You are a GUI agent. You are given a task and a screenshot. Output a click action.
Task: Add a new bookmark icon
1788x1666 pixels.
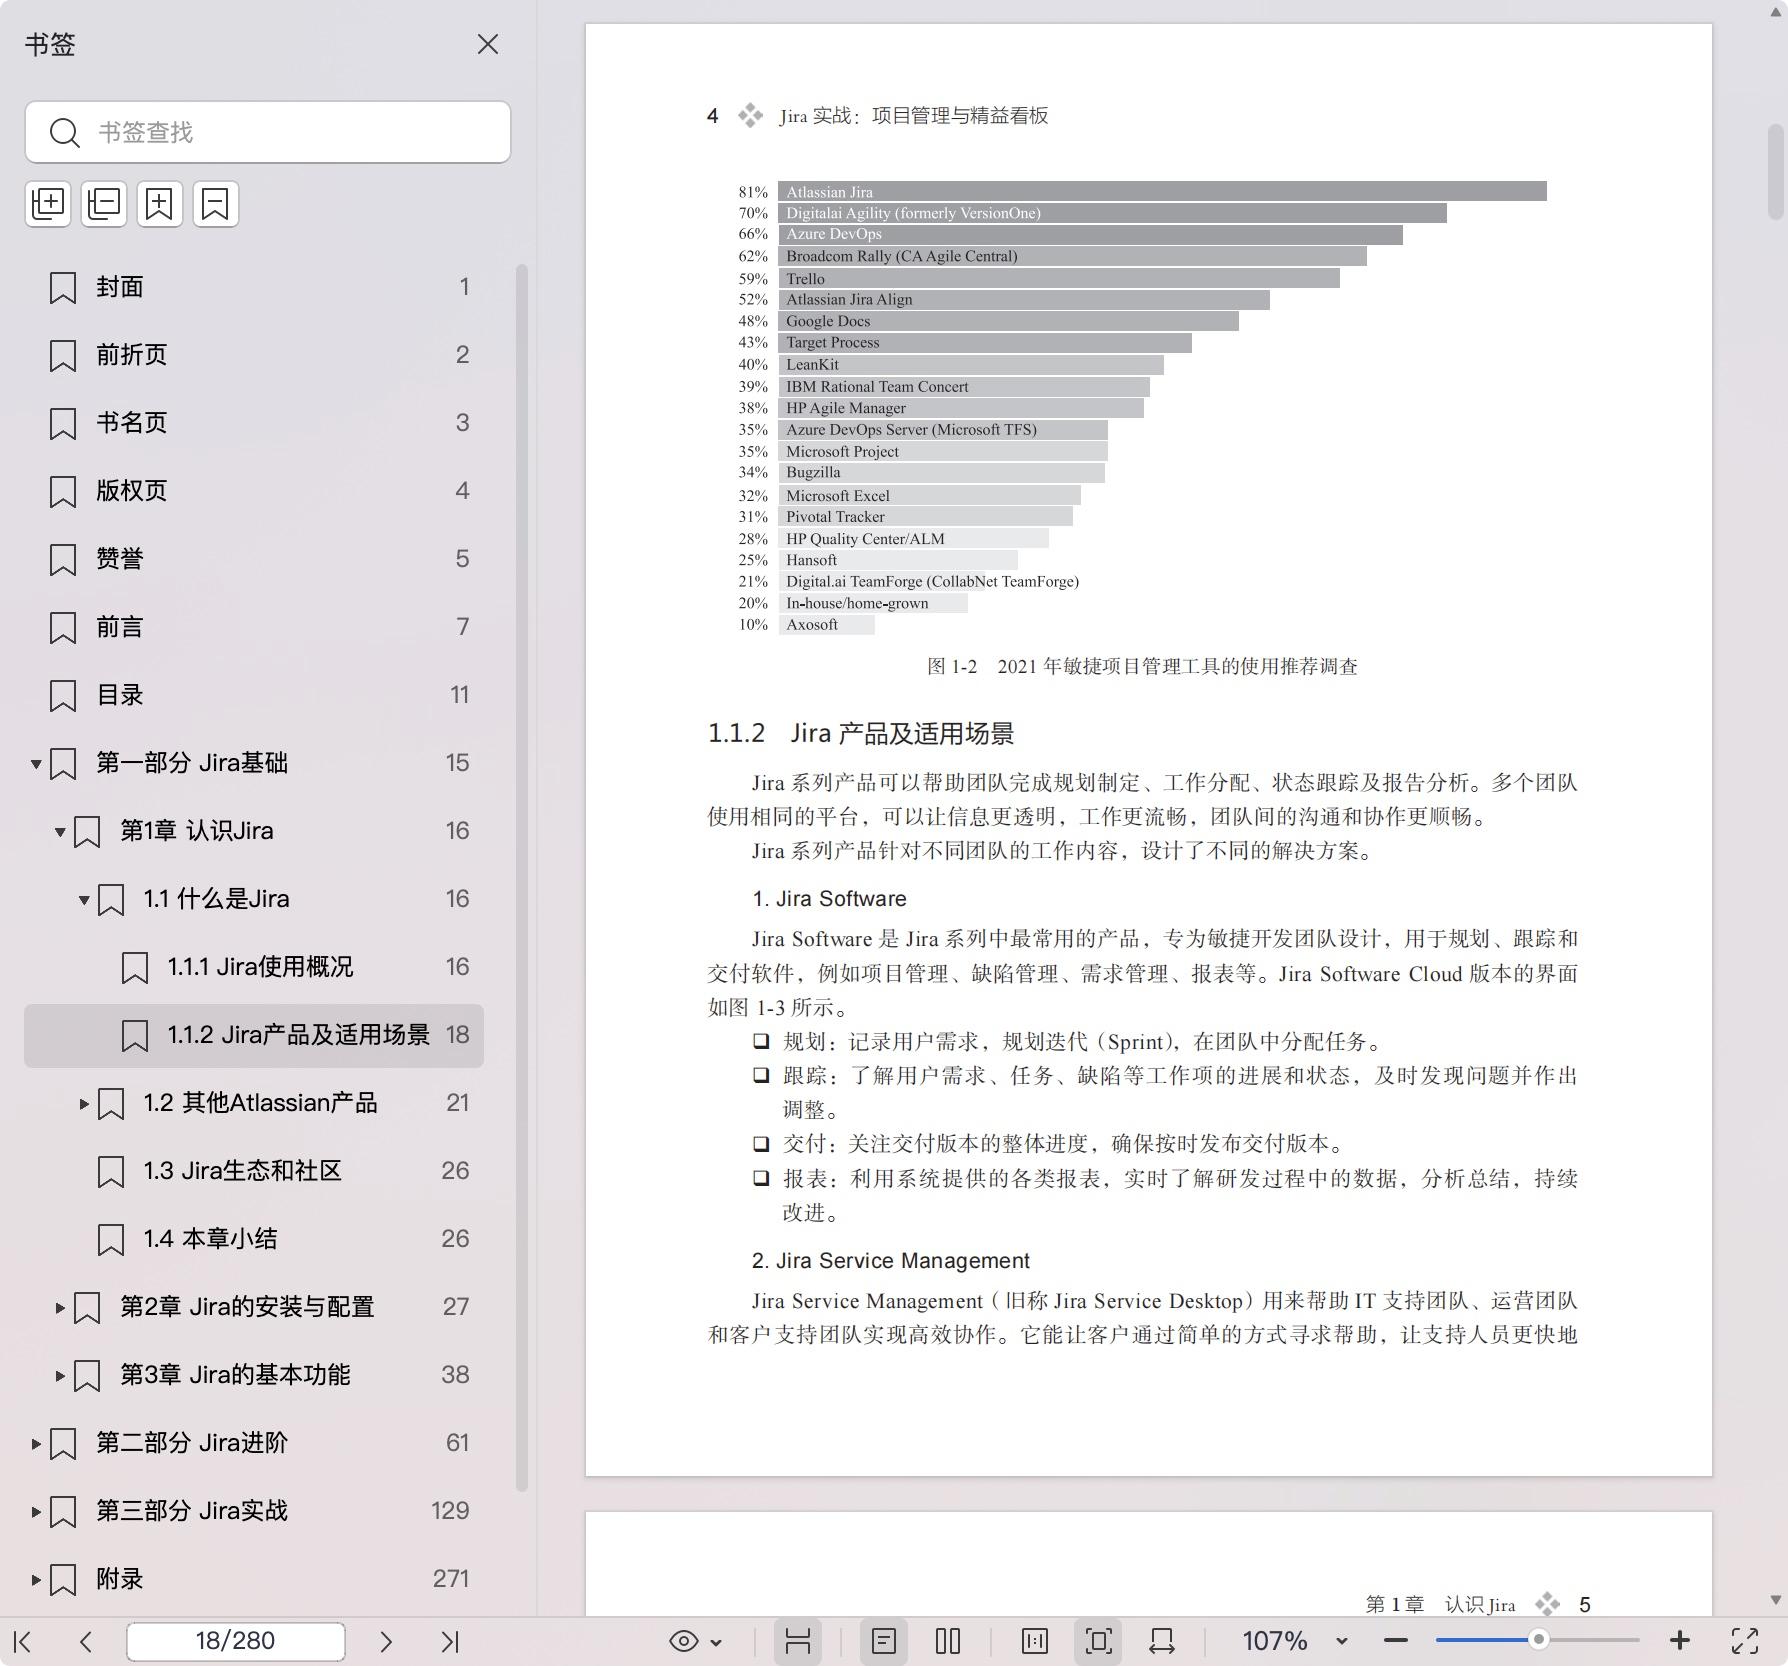(160, 204)
